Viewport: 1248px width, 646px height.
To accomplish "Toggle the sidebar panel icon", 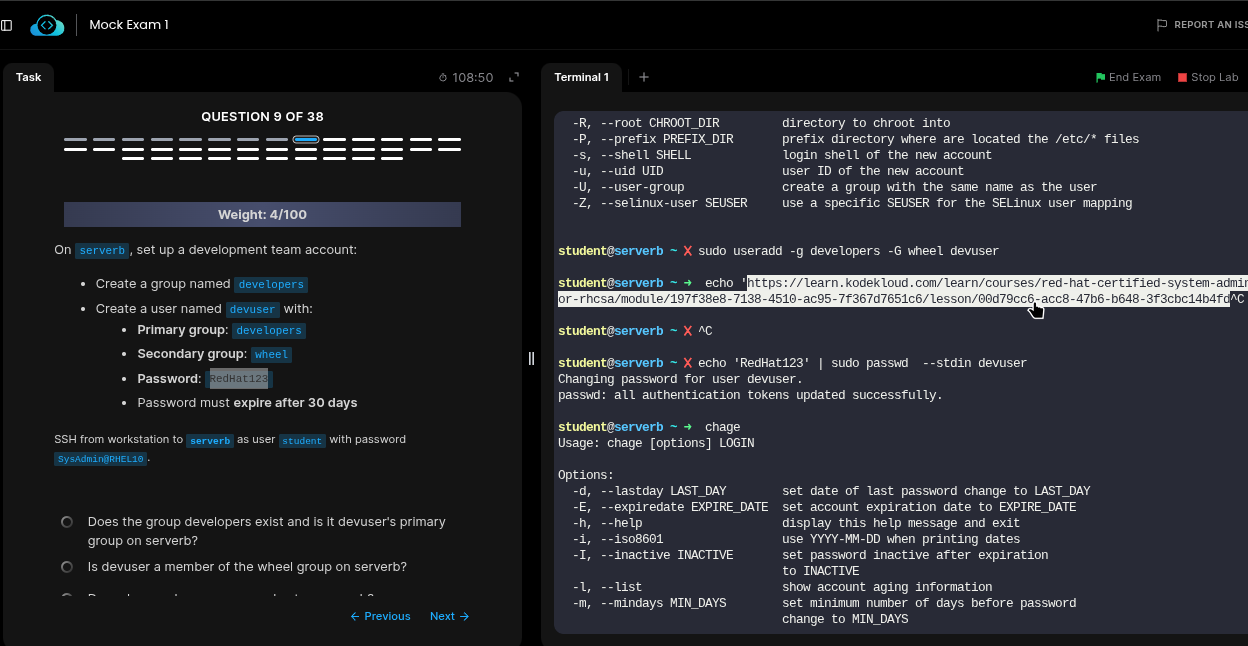I will (7, 25).
